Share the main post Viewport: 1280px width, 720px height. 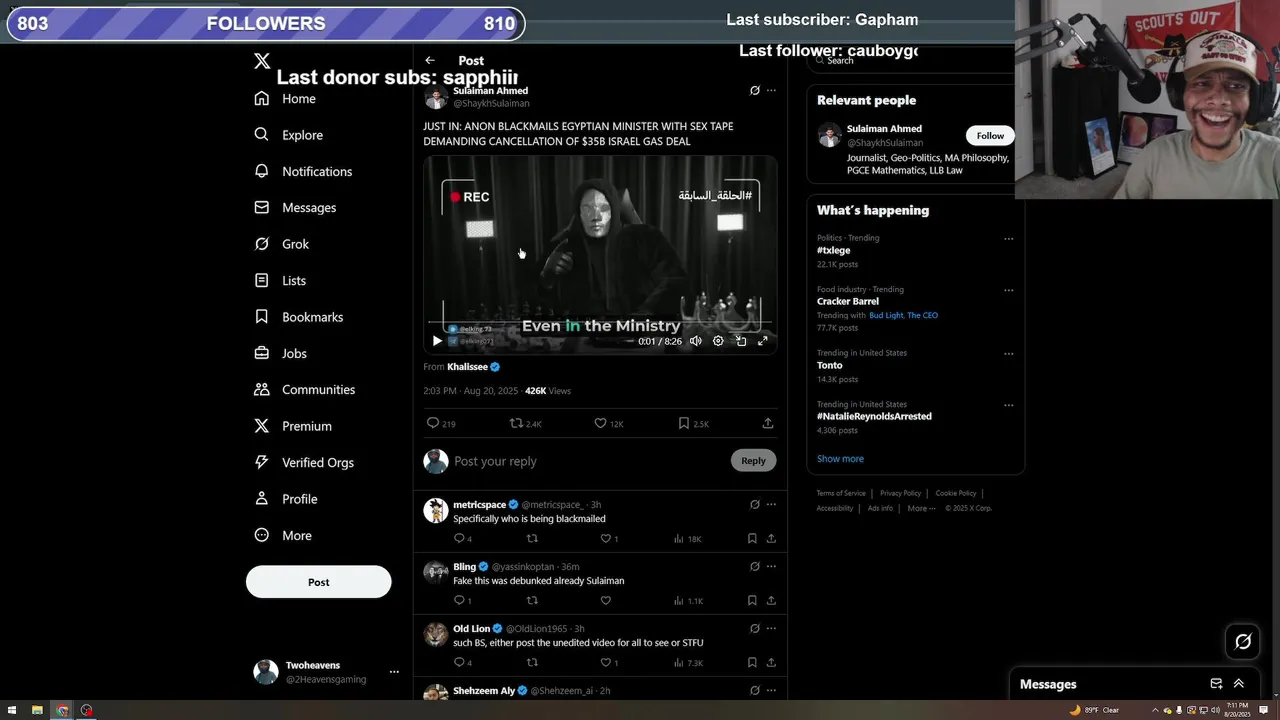tap(768, 423)
